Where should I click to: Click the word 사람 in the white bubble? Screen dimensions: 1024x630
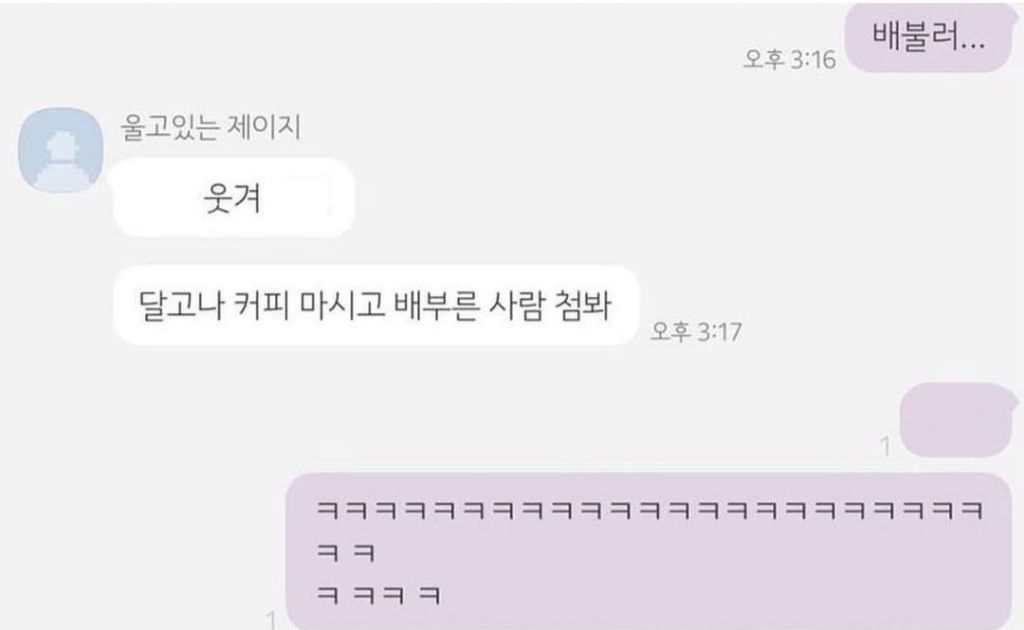tap(516, 305)
